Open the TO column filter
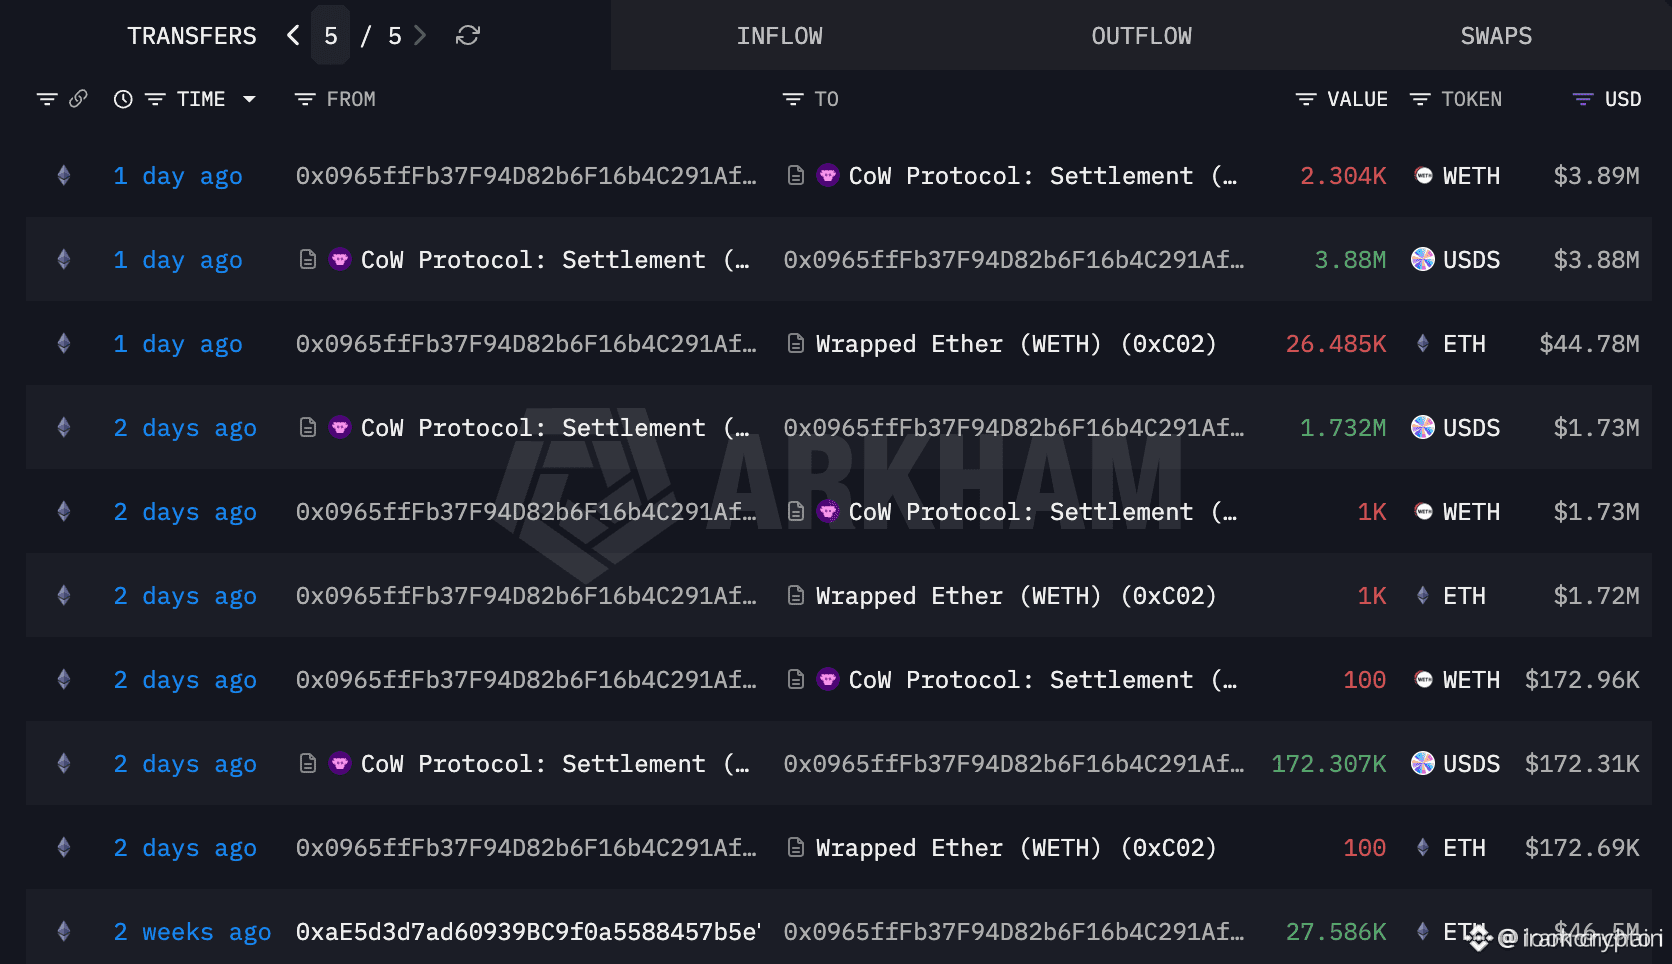The image size is (1672, 964). [x=793, y=99]
